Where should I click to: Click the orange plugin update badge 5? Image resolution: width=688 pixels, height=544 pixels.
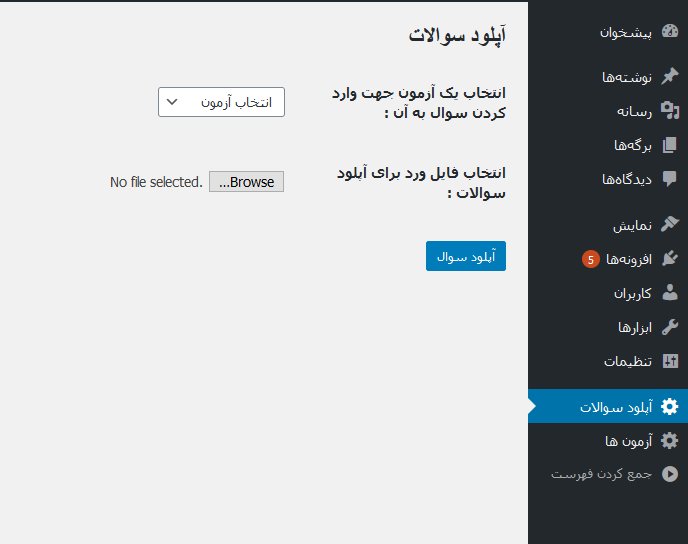tap(591, 259)
